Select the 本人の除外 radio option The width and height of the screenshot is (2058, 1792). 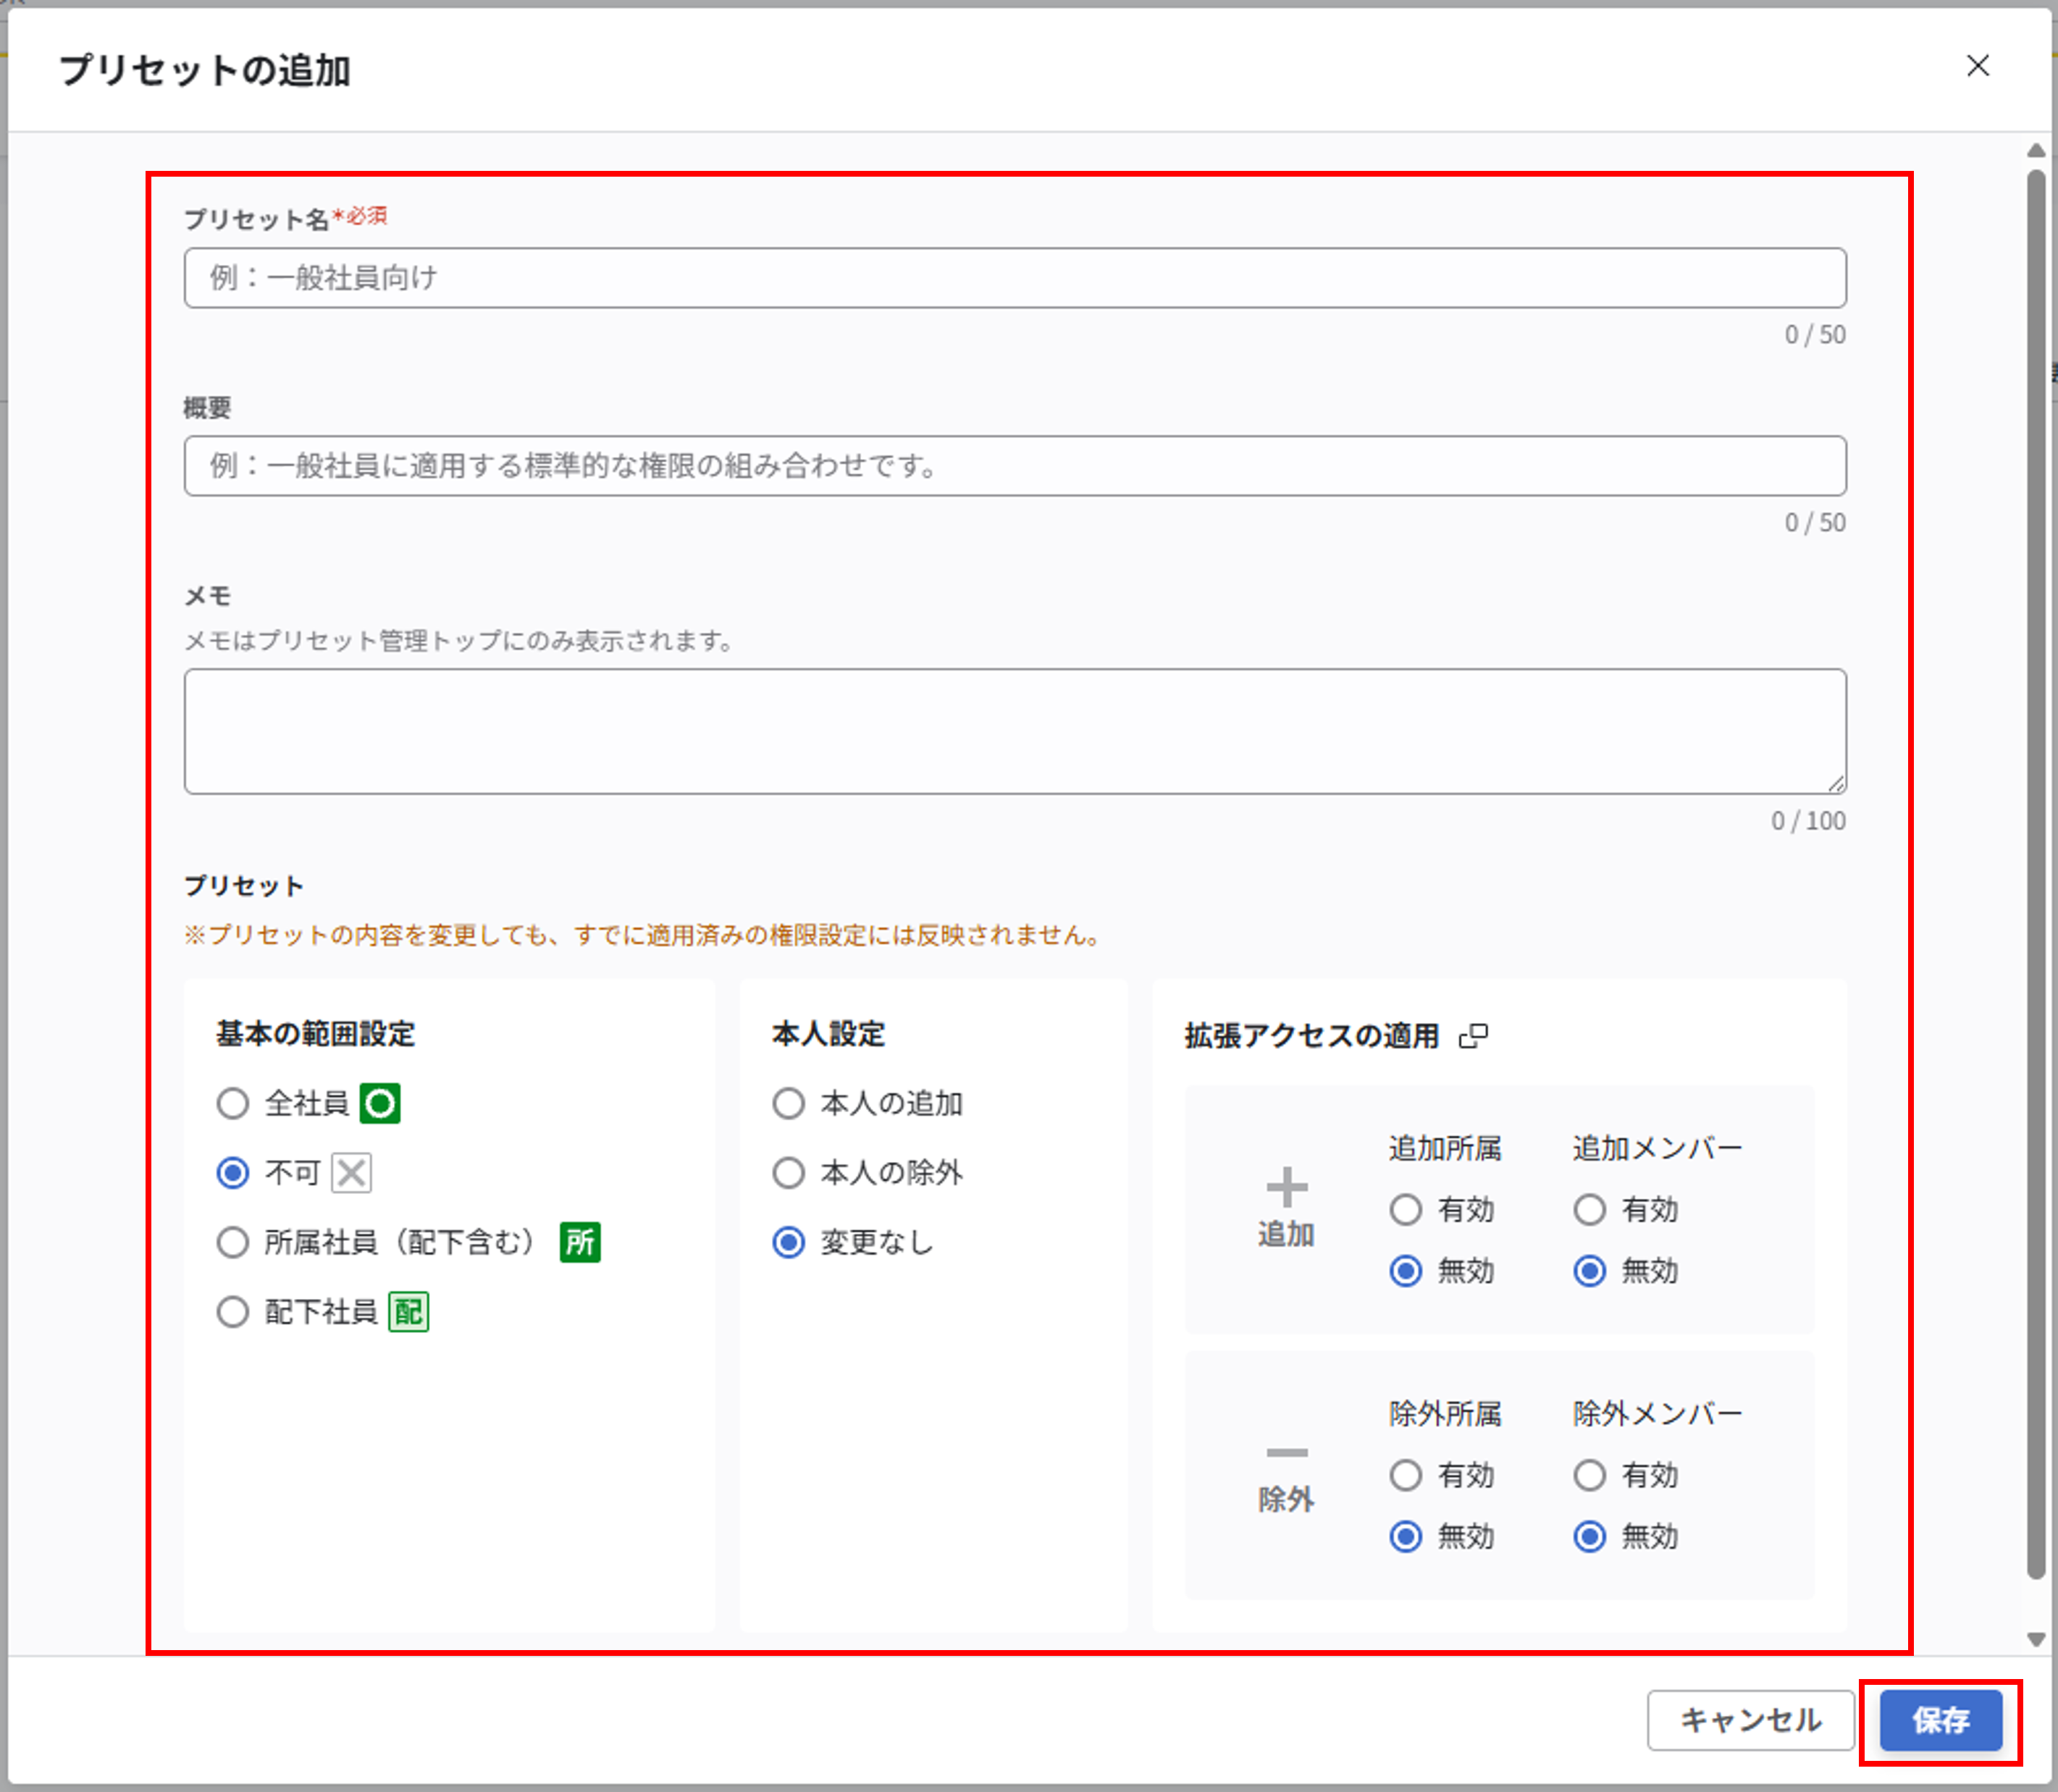tap(789, 1173)
